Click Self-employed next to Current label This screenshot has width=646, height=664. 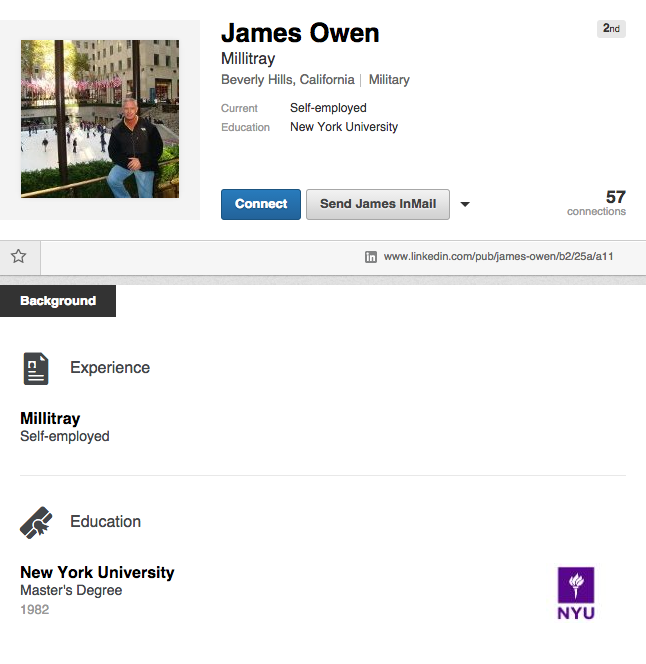(328, 108)
